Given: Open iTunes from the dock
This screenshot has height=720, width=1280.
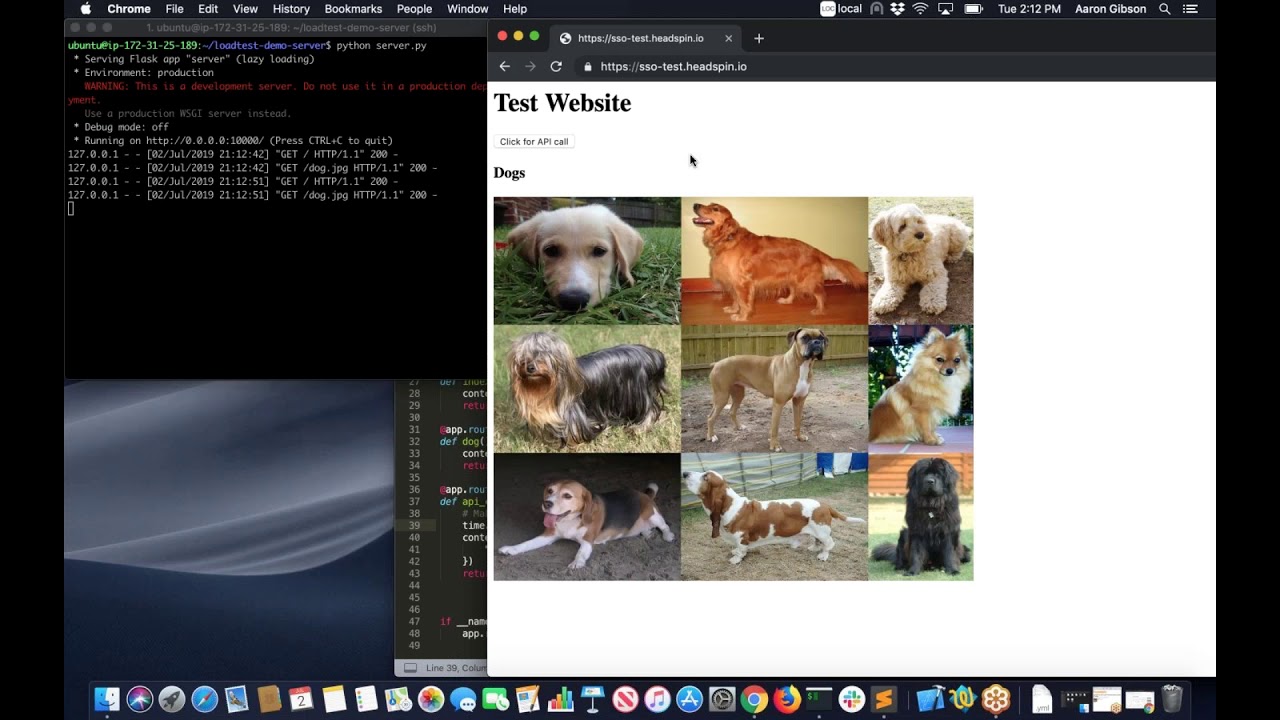Looking at the screenshot, I should click(657, 699).
